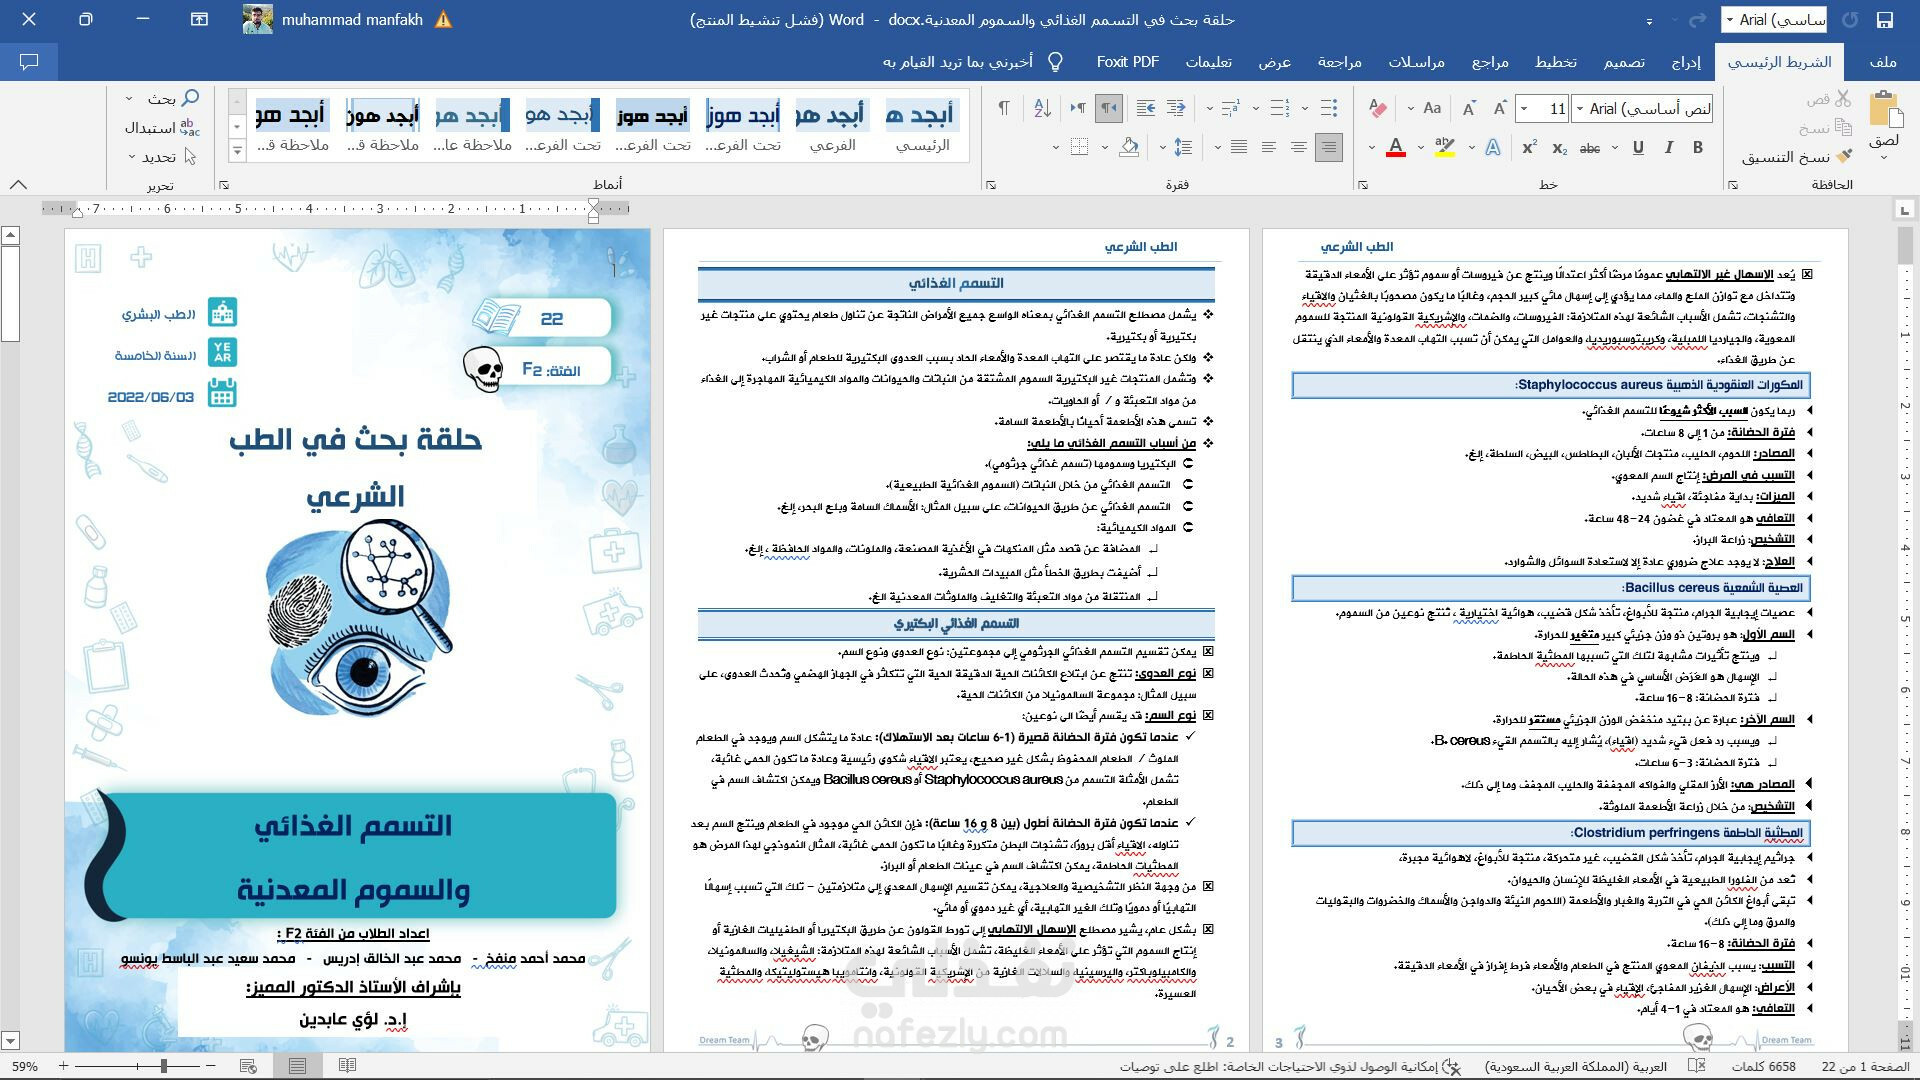Toggle Read Mode view in status bar
Image resolution: width=1920 pixels, height=1080 pixels.
[x=347, y=1066]
